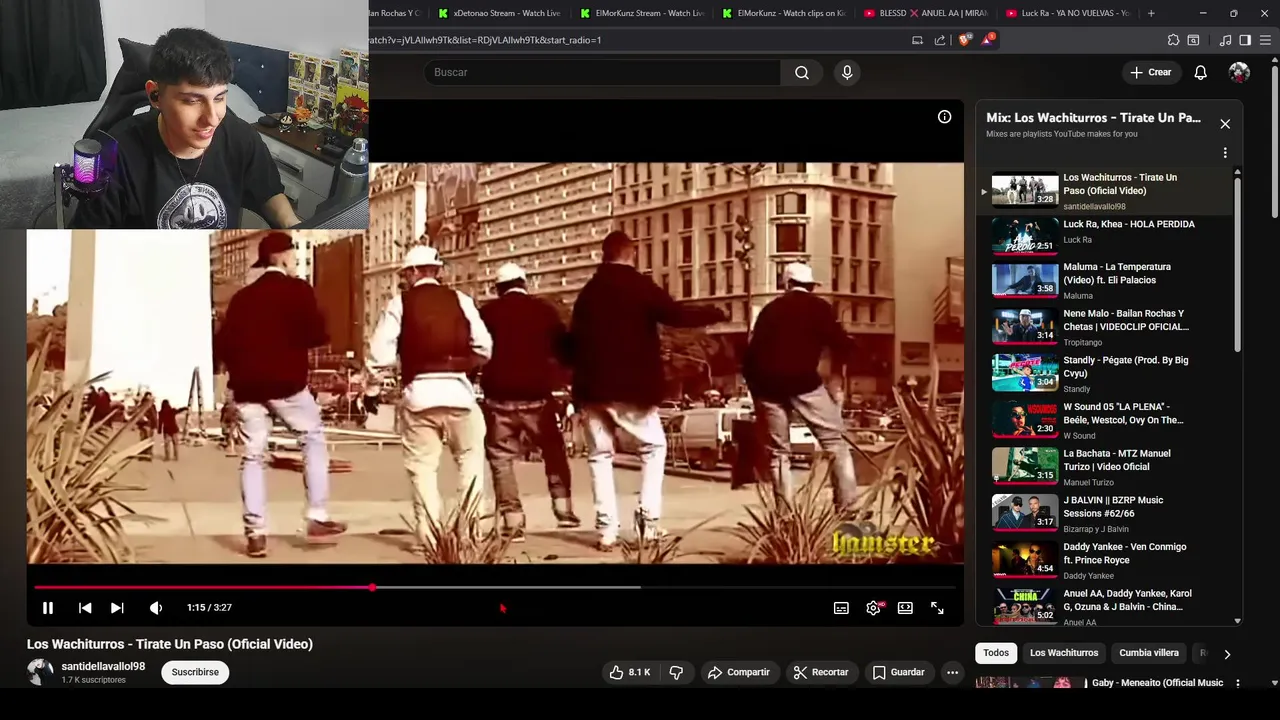Screen dimensions: 1280x720
Task: Go to previous video in player
Action: pyautogui.click(x=85, y=608)
